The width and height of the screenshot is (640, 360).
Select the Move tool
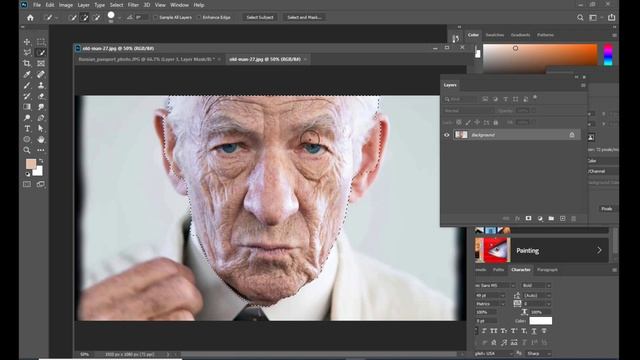click(27, 42)
